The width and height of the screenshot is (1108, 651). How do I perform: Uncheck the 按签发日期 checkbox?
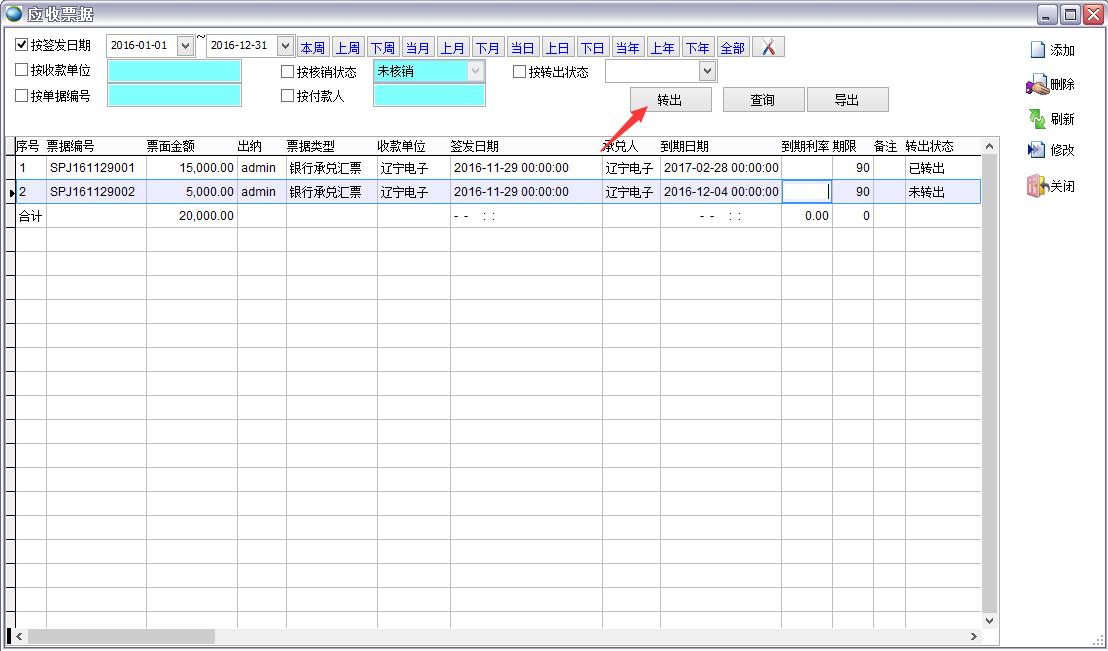pos(22,45)
